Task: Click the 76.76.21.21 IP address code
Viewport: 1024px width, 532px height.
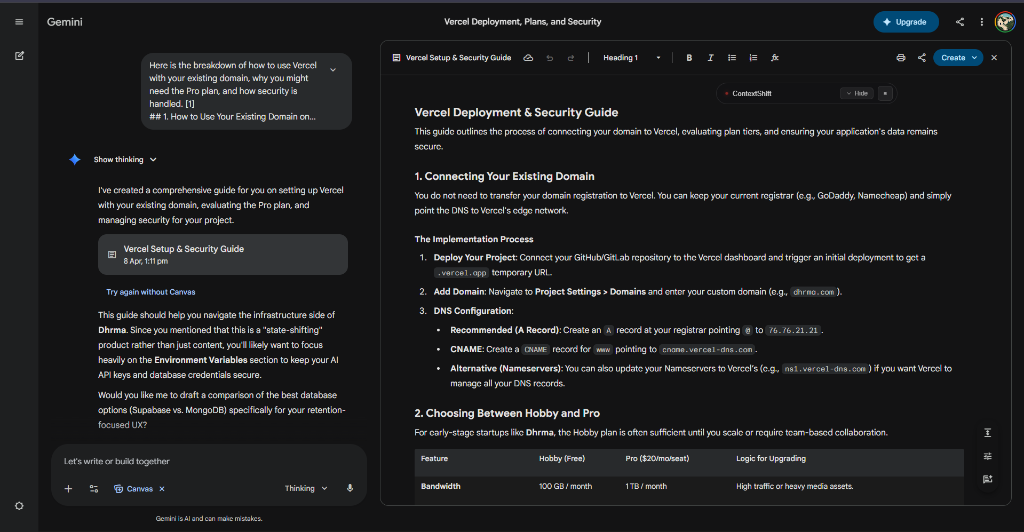Action: click(793, 330)
